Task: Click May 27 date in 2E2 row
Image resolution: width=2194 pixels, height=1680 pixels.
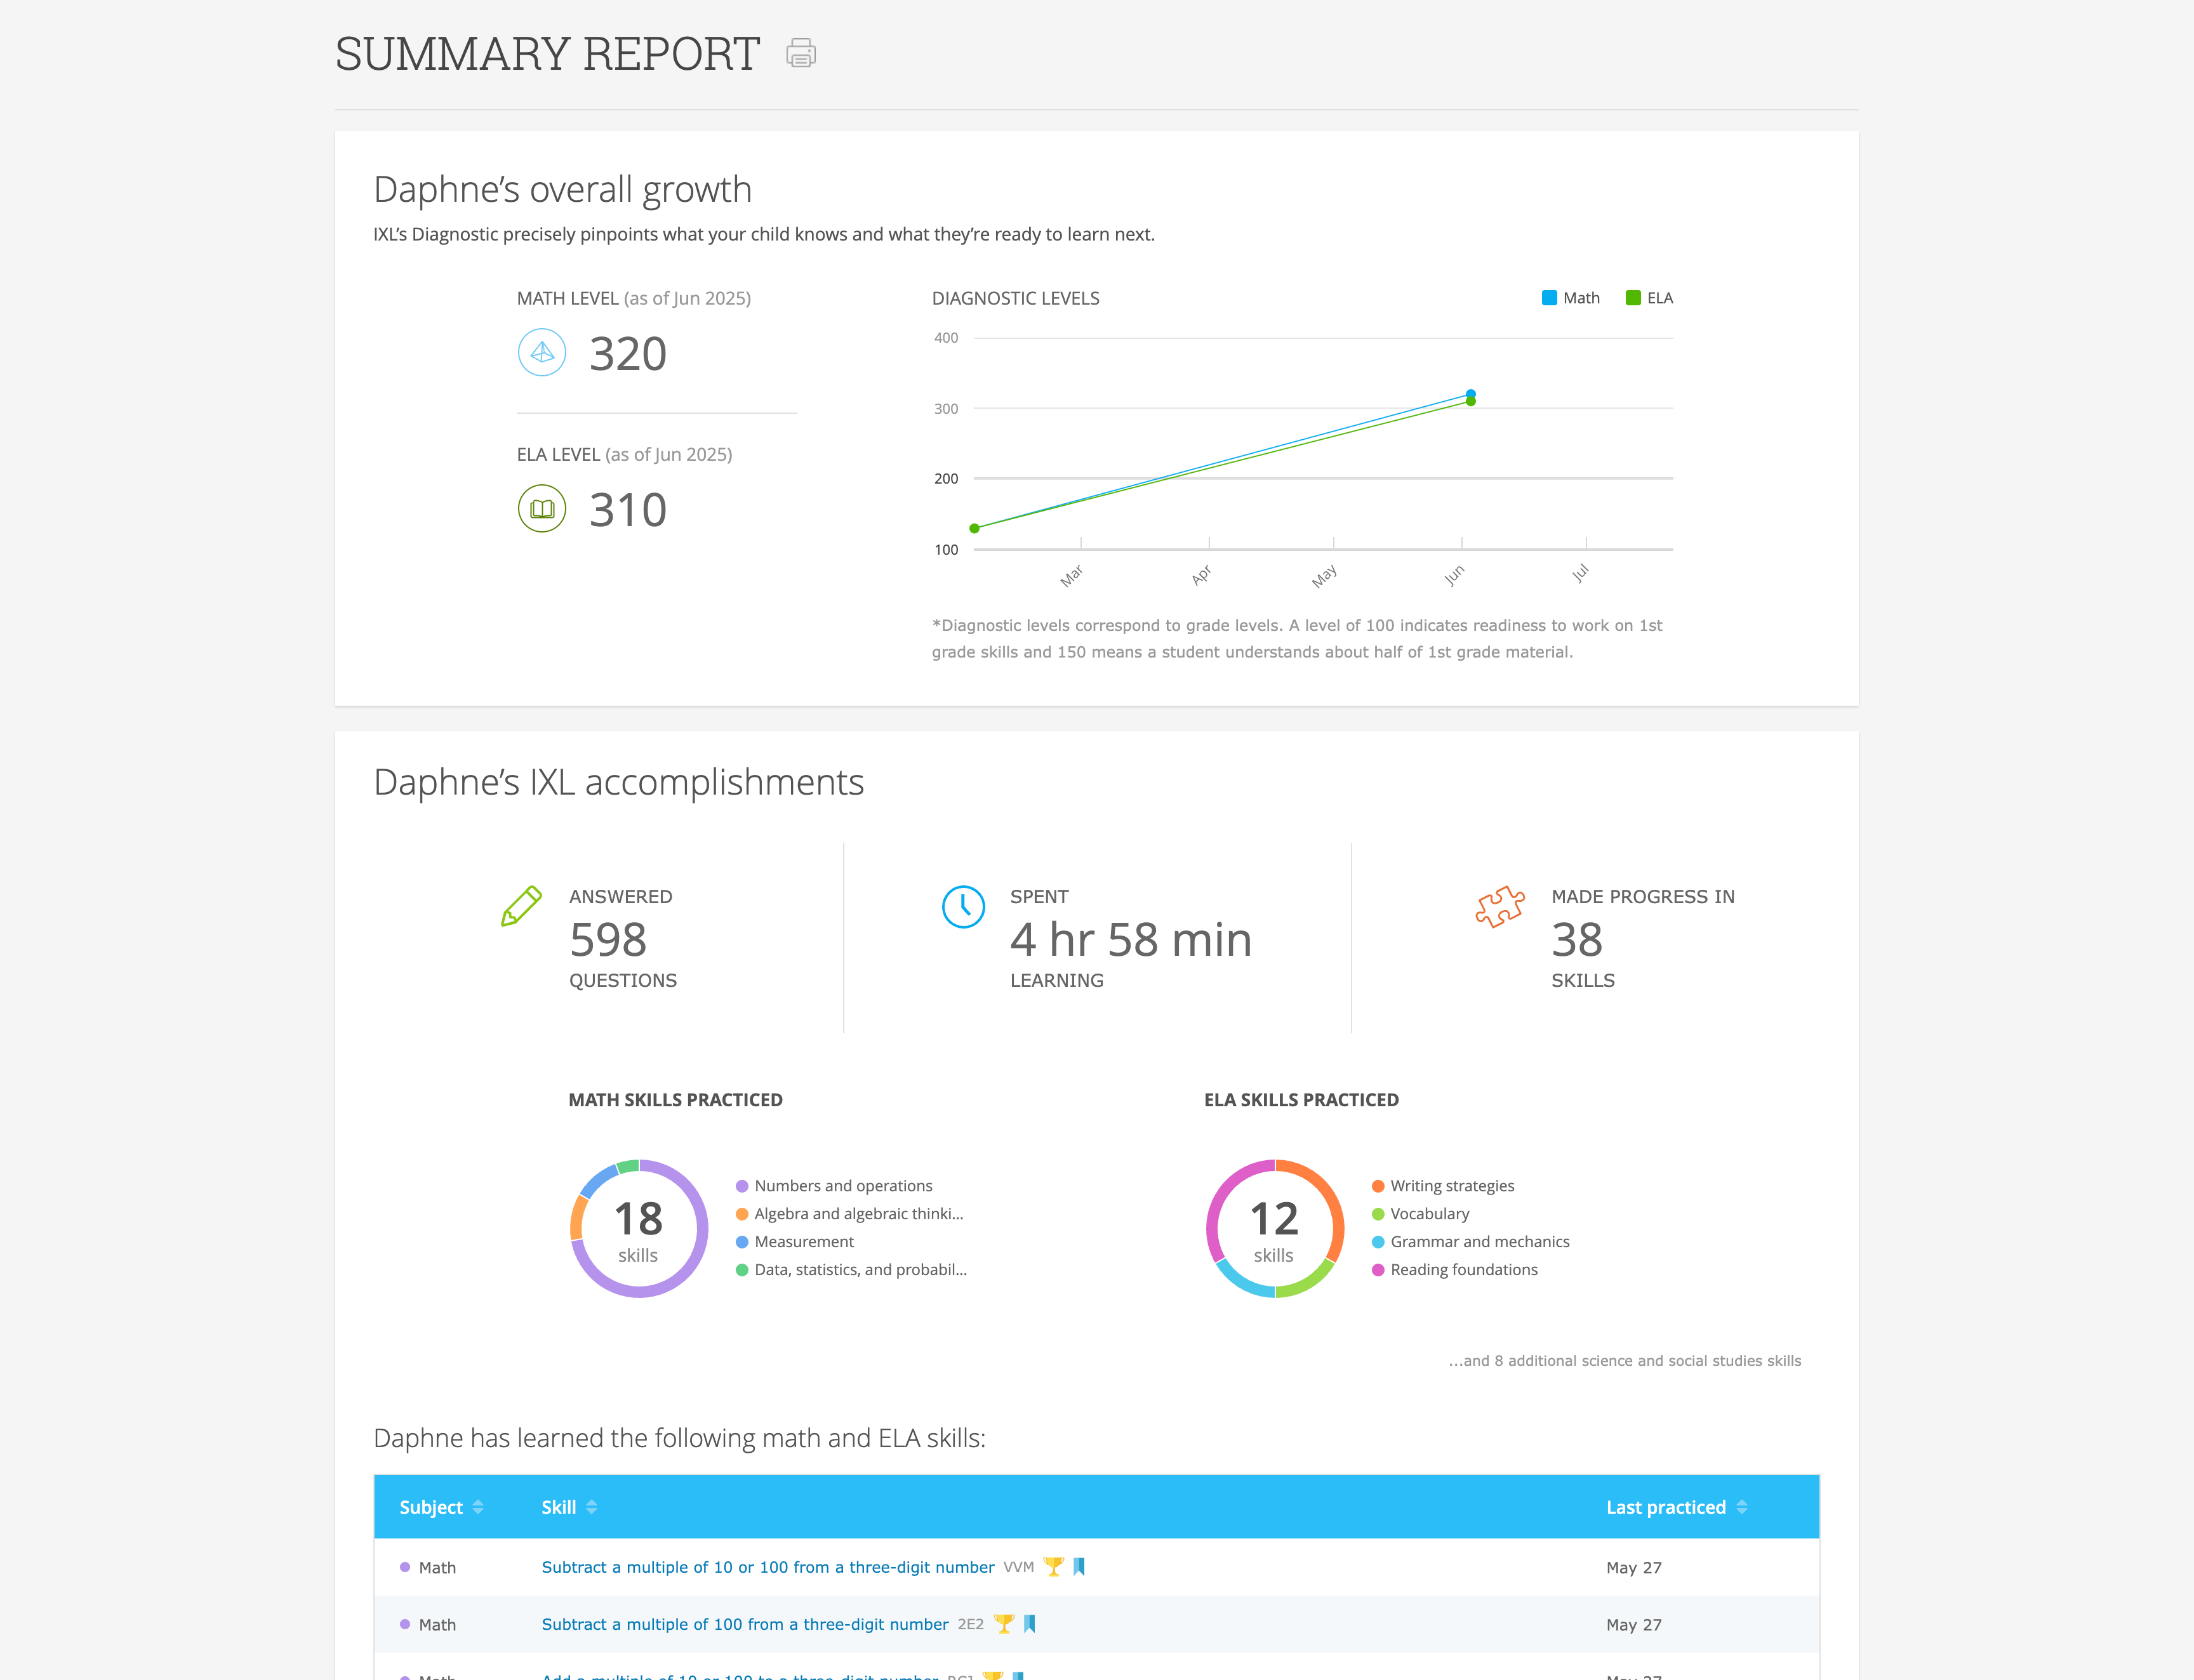Action: (1634, 1625)
